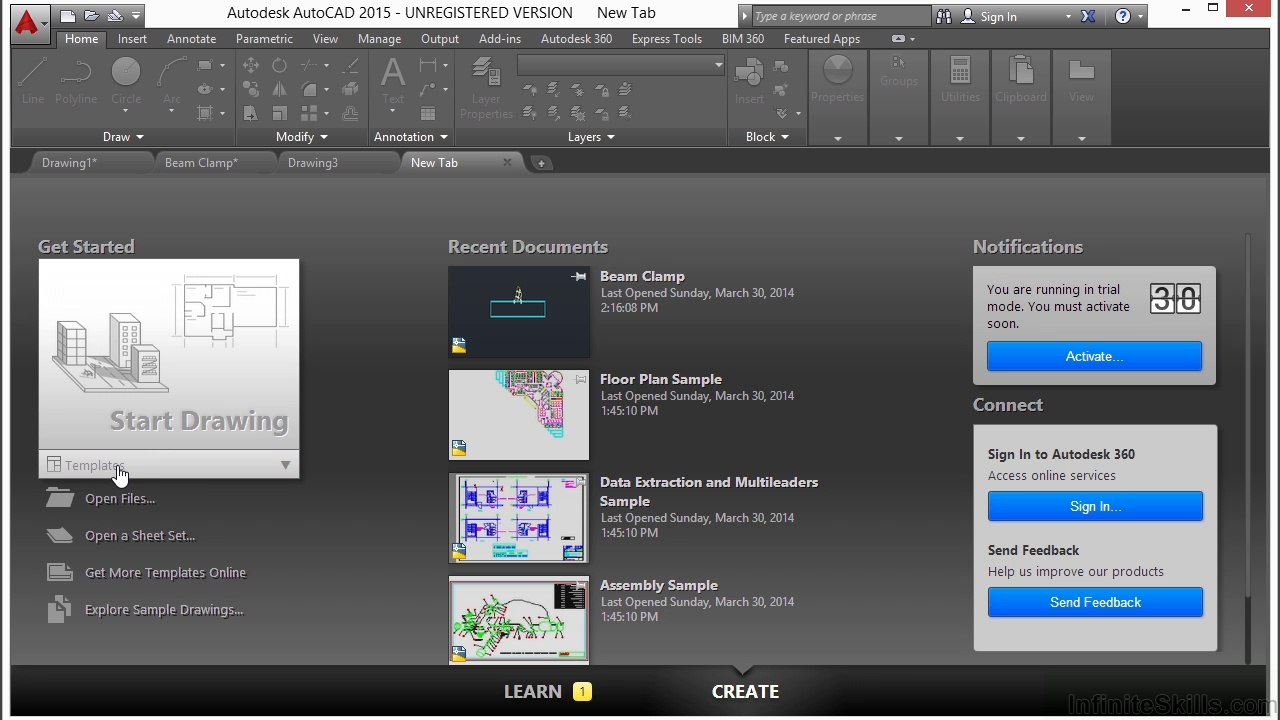Switch to the Drawing1* file tab
This screenshot has width=1280, height=720.
[69, 163]
